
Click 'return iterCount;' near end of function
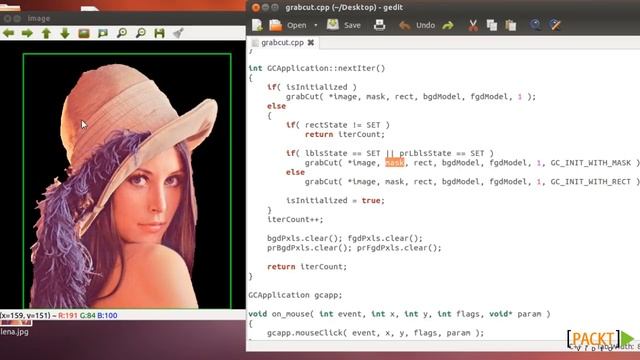(x=307, y=267)
